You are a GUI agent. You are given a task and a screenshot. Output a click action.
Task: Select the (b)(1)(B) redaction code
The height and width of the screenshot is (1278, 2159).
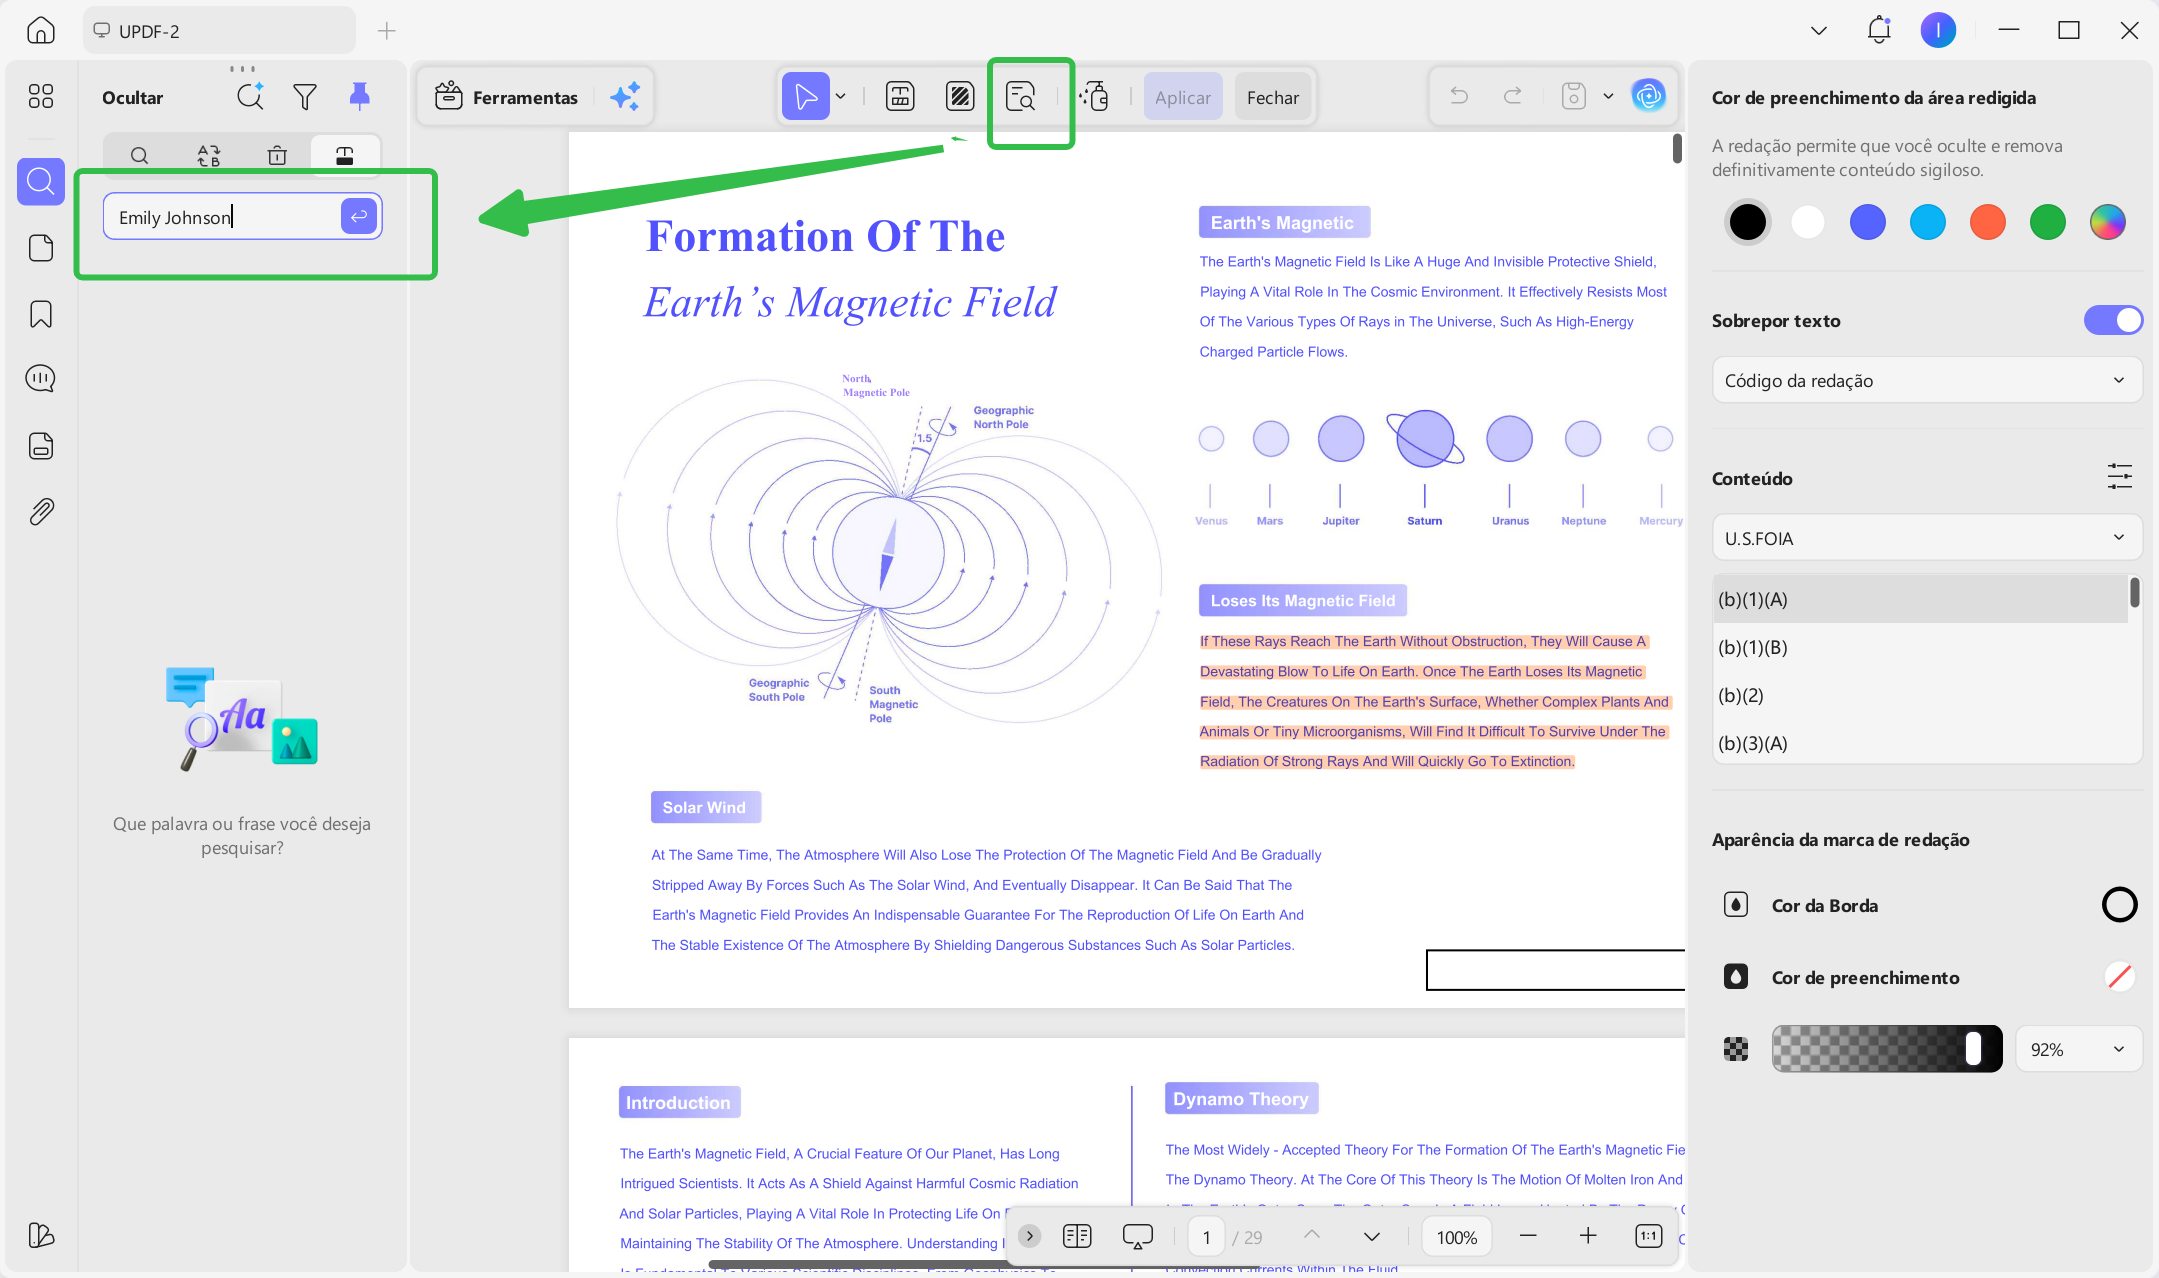(1921, 647)
